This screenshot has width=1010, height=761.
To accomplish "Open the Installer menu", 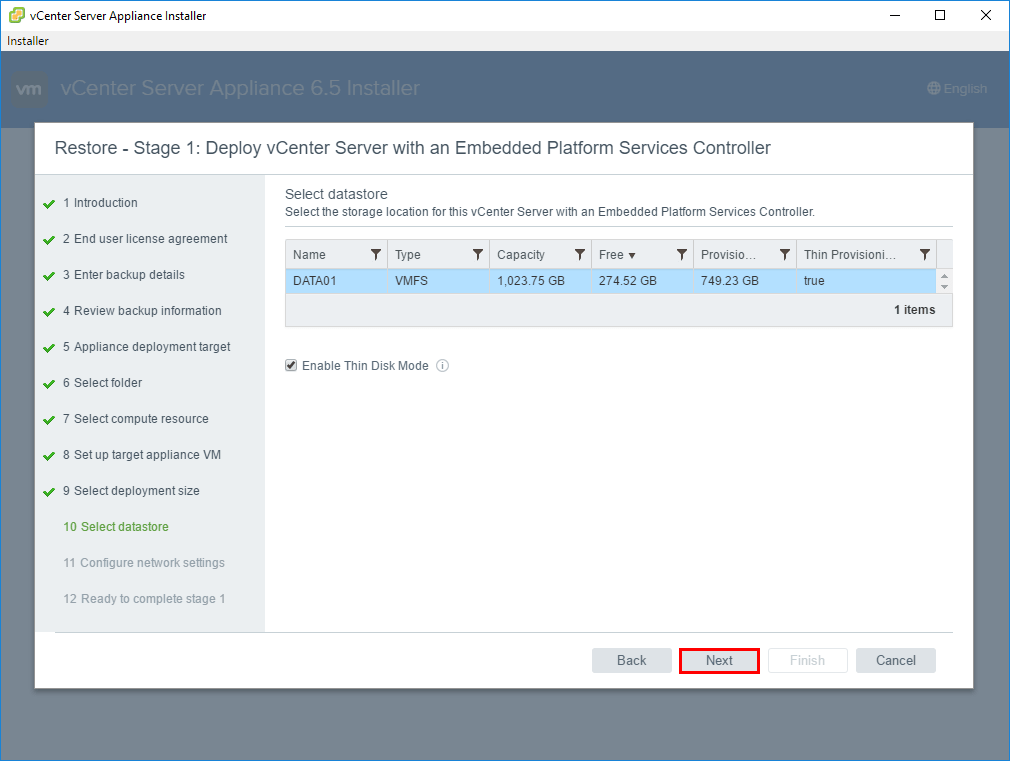I will (28, 41).
